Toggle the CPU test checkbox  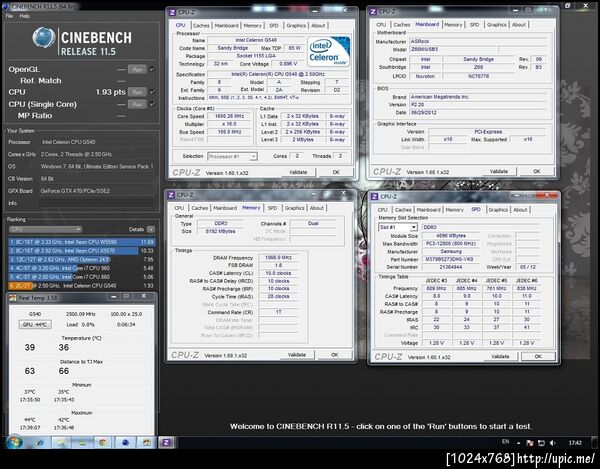point(152,92)
